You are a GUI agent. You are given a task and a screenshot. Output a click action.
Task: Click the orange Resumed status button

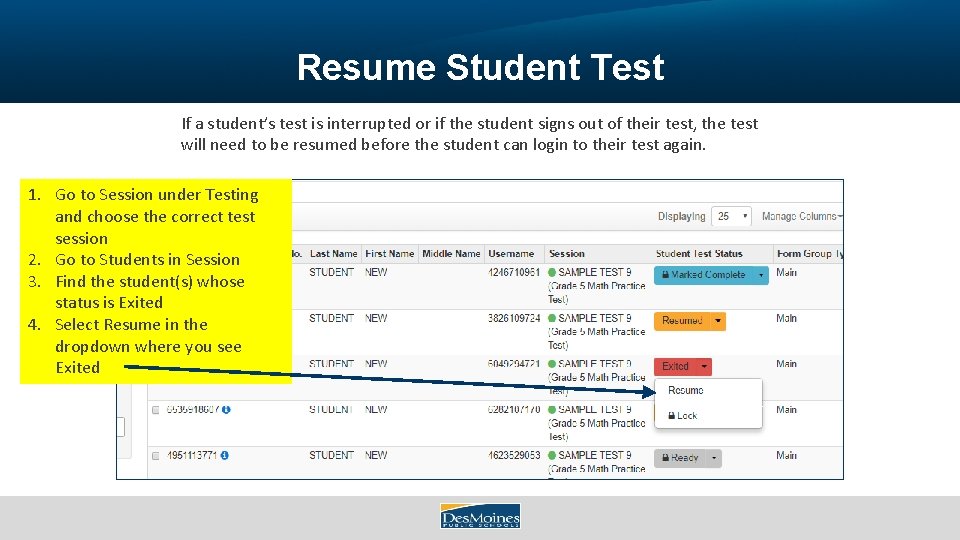[x=682, y=321]
